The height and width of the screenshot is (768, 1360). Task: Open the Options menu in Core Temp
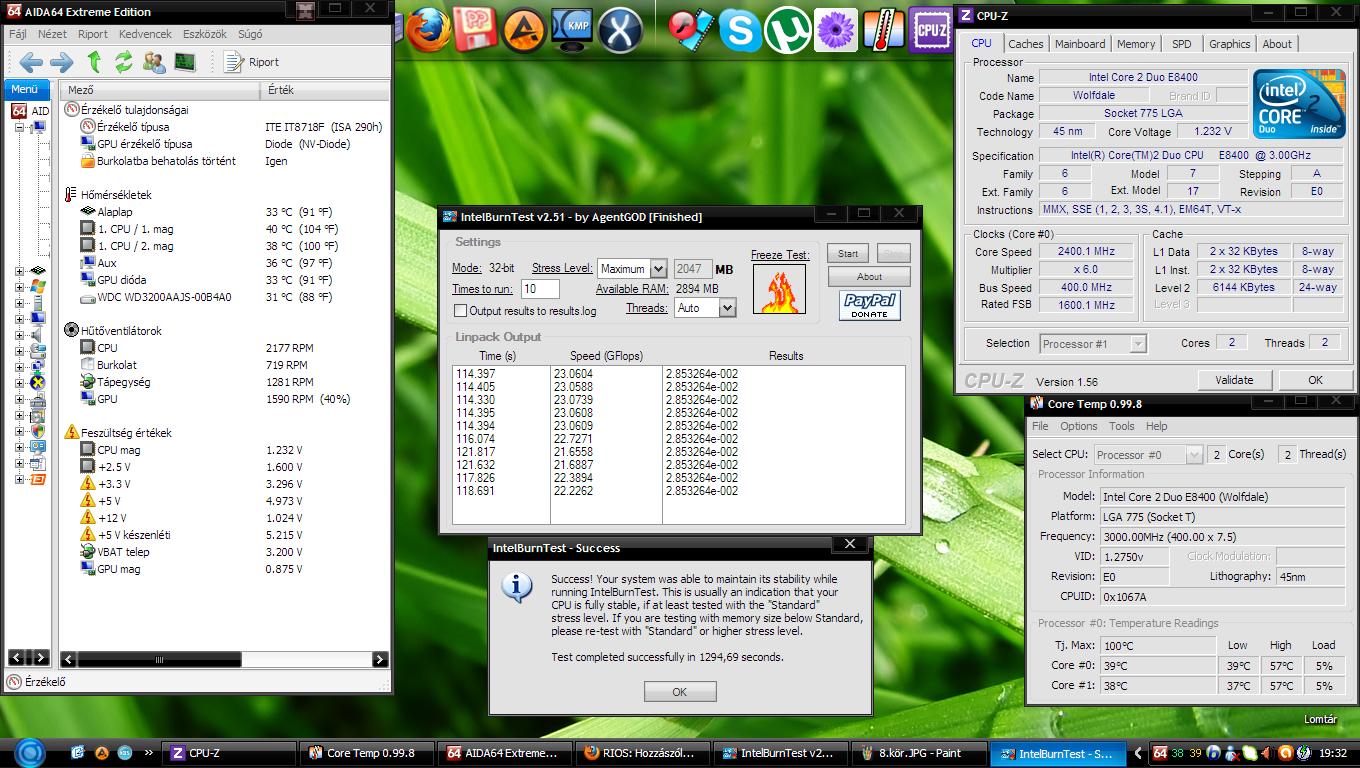(x=1078, y=426)
